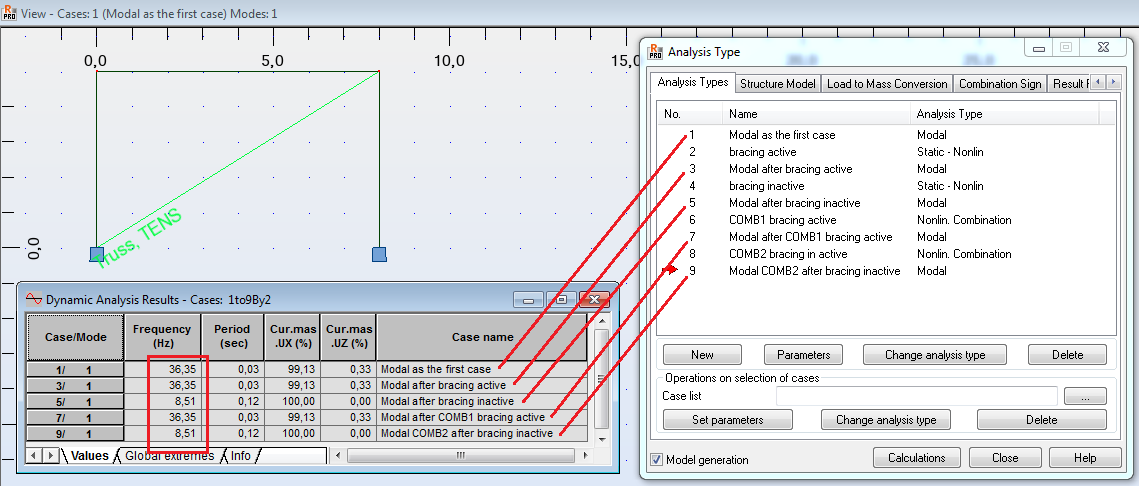The image size is (1139, 486).
Task: Click the Period (sec) column header
Action: click(232, 337)
